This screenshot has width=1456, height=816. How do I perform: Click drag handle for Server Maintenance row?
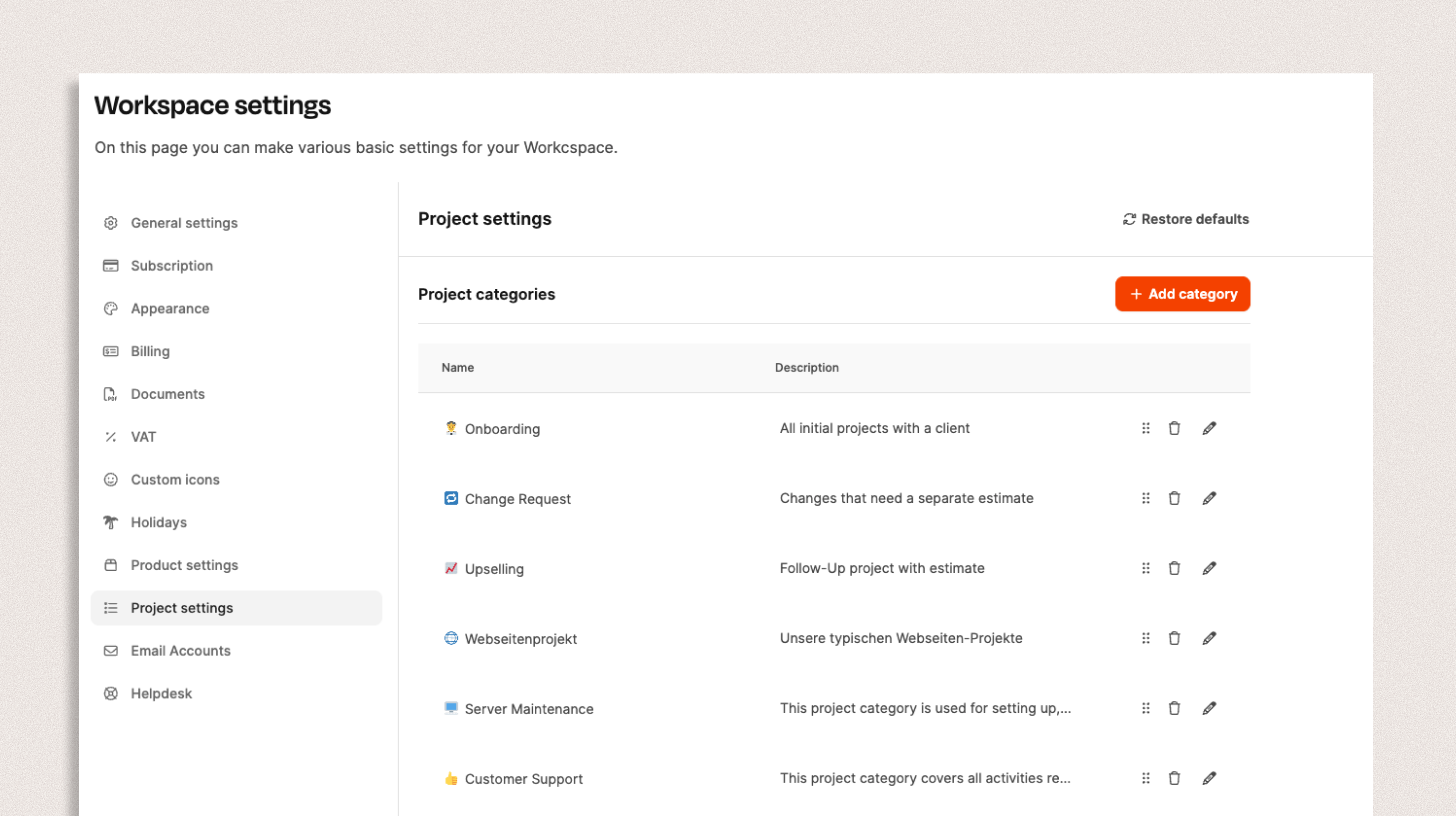click(x=1146, y=708)
